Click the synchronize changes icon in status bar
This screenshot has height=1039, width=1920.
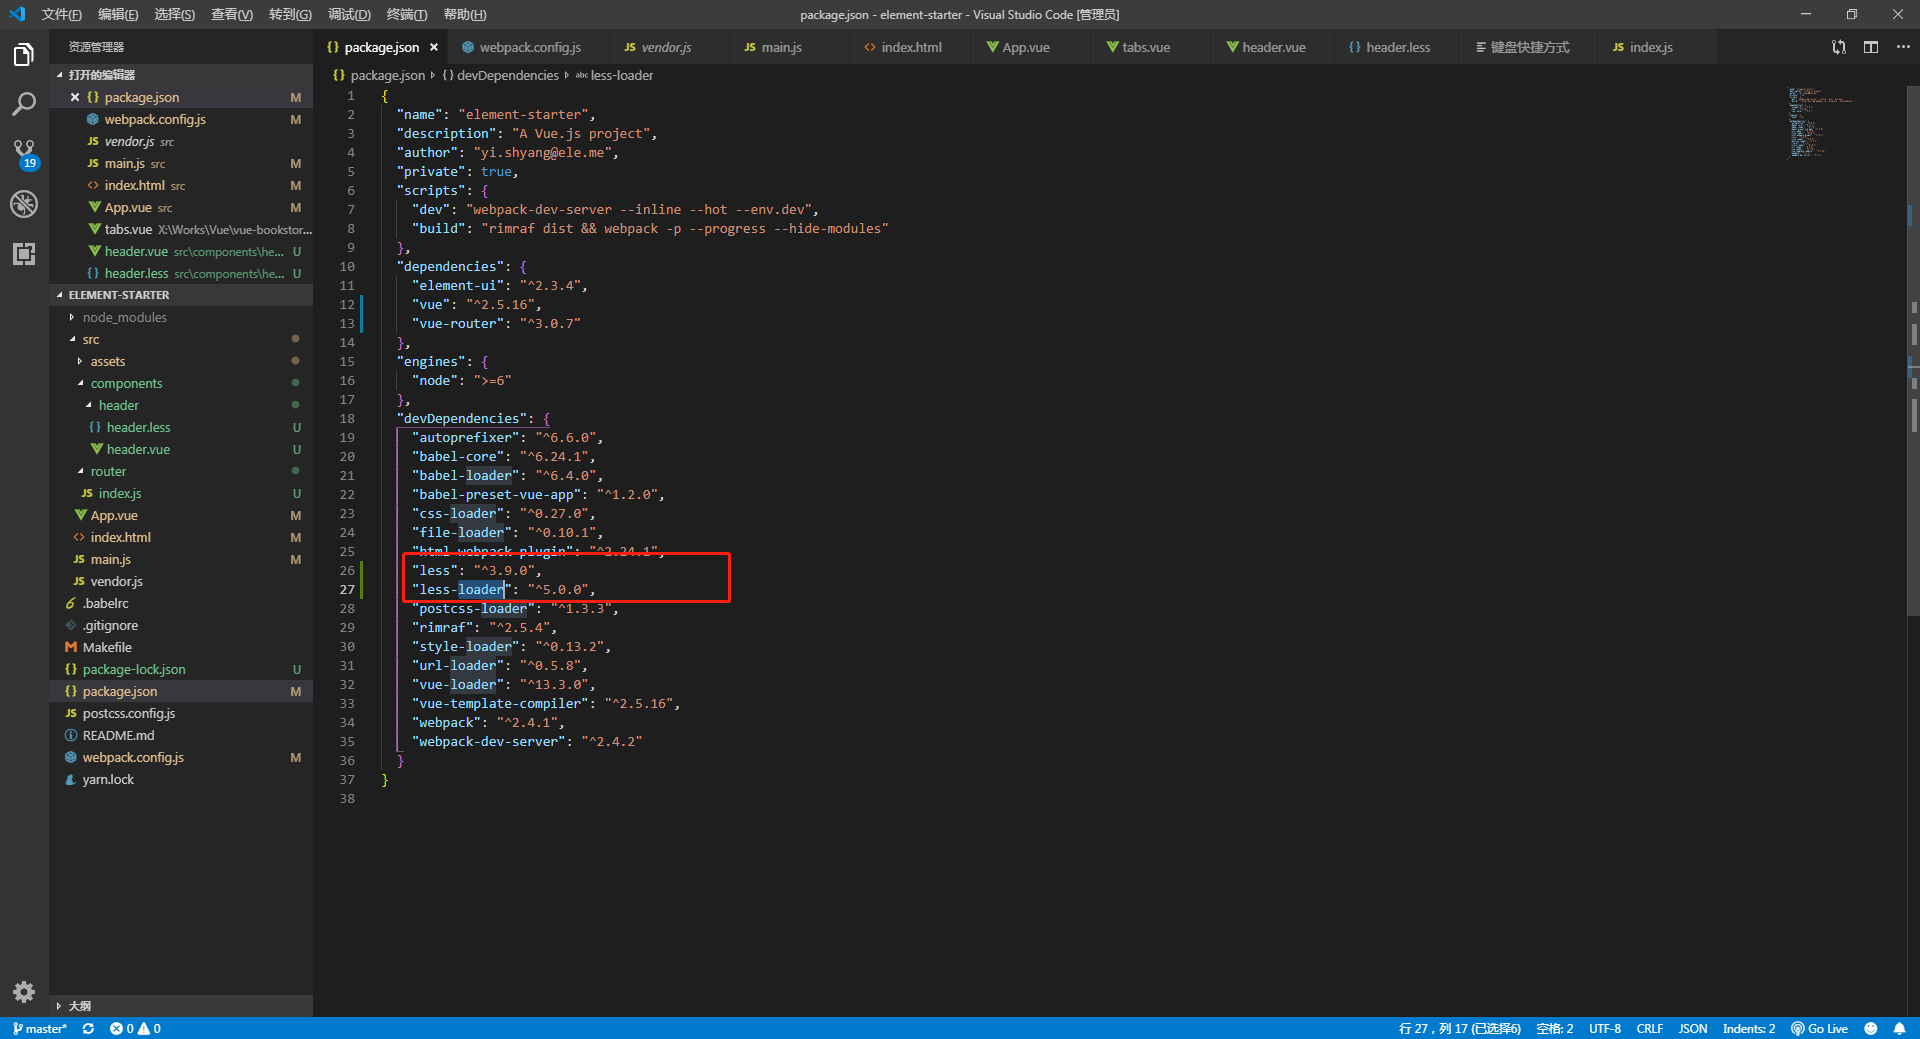(x=88, y=1028)
